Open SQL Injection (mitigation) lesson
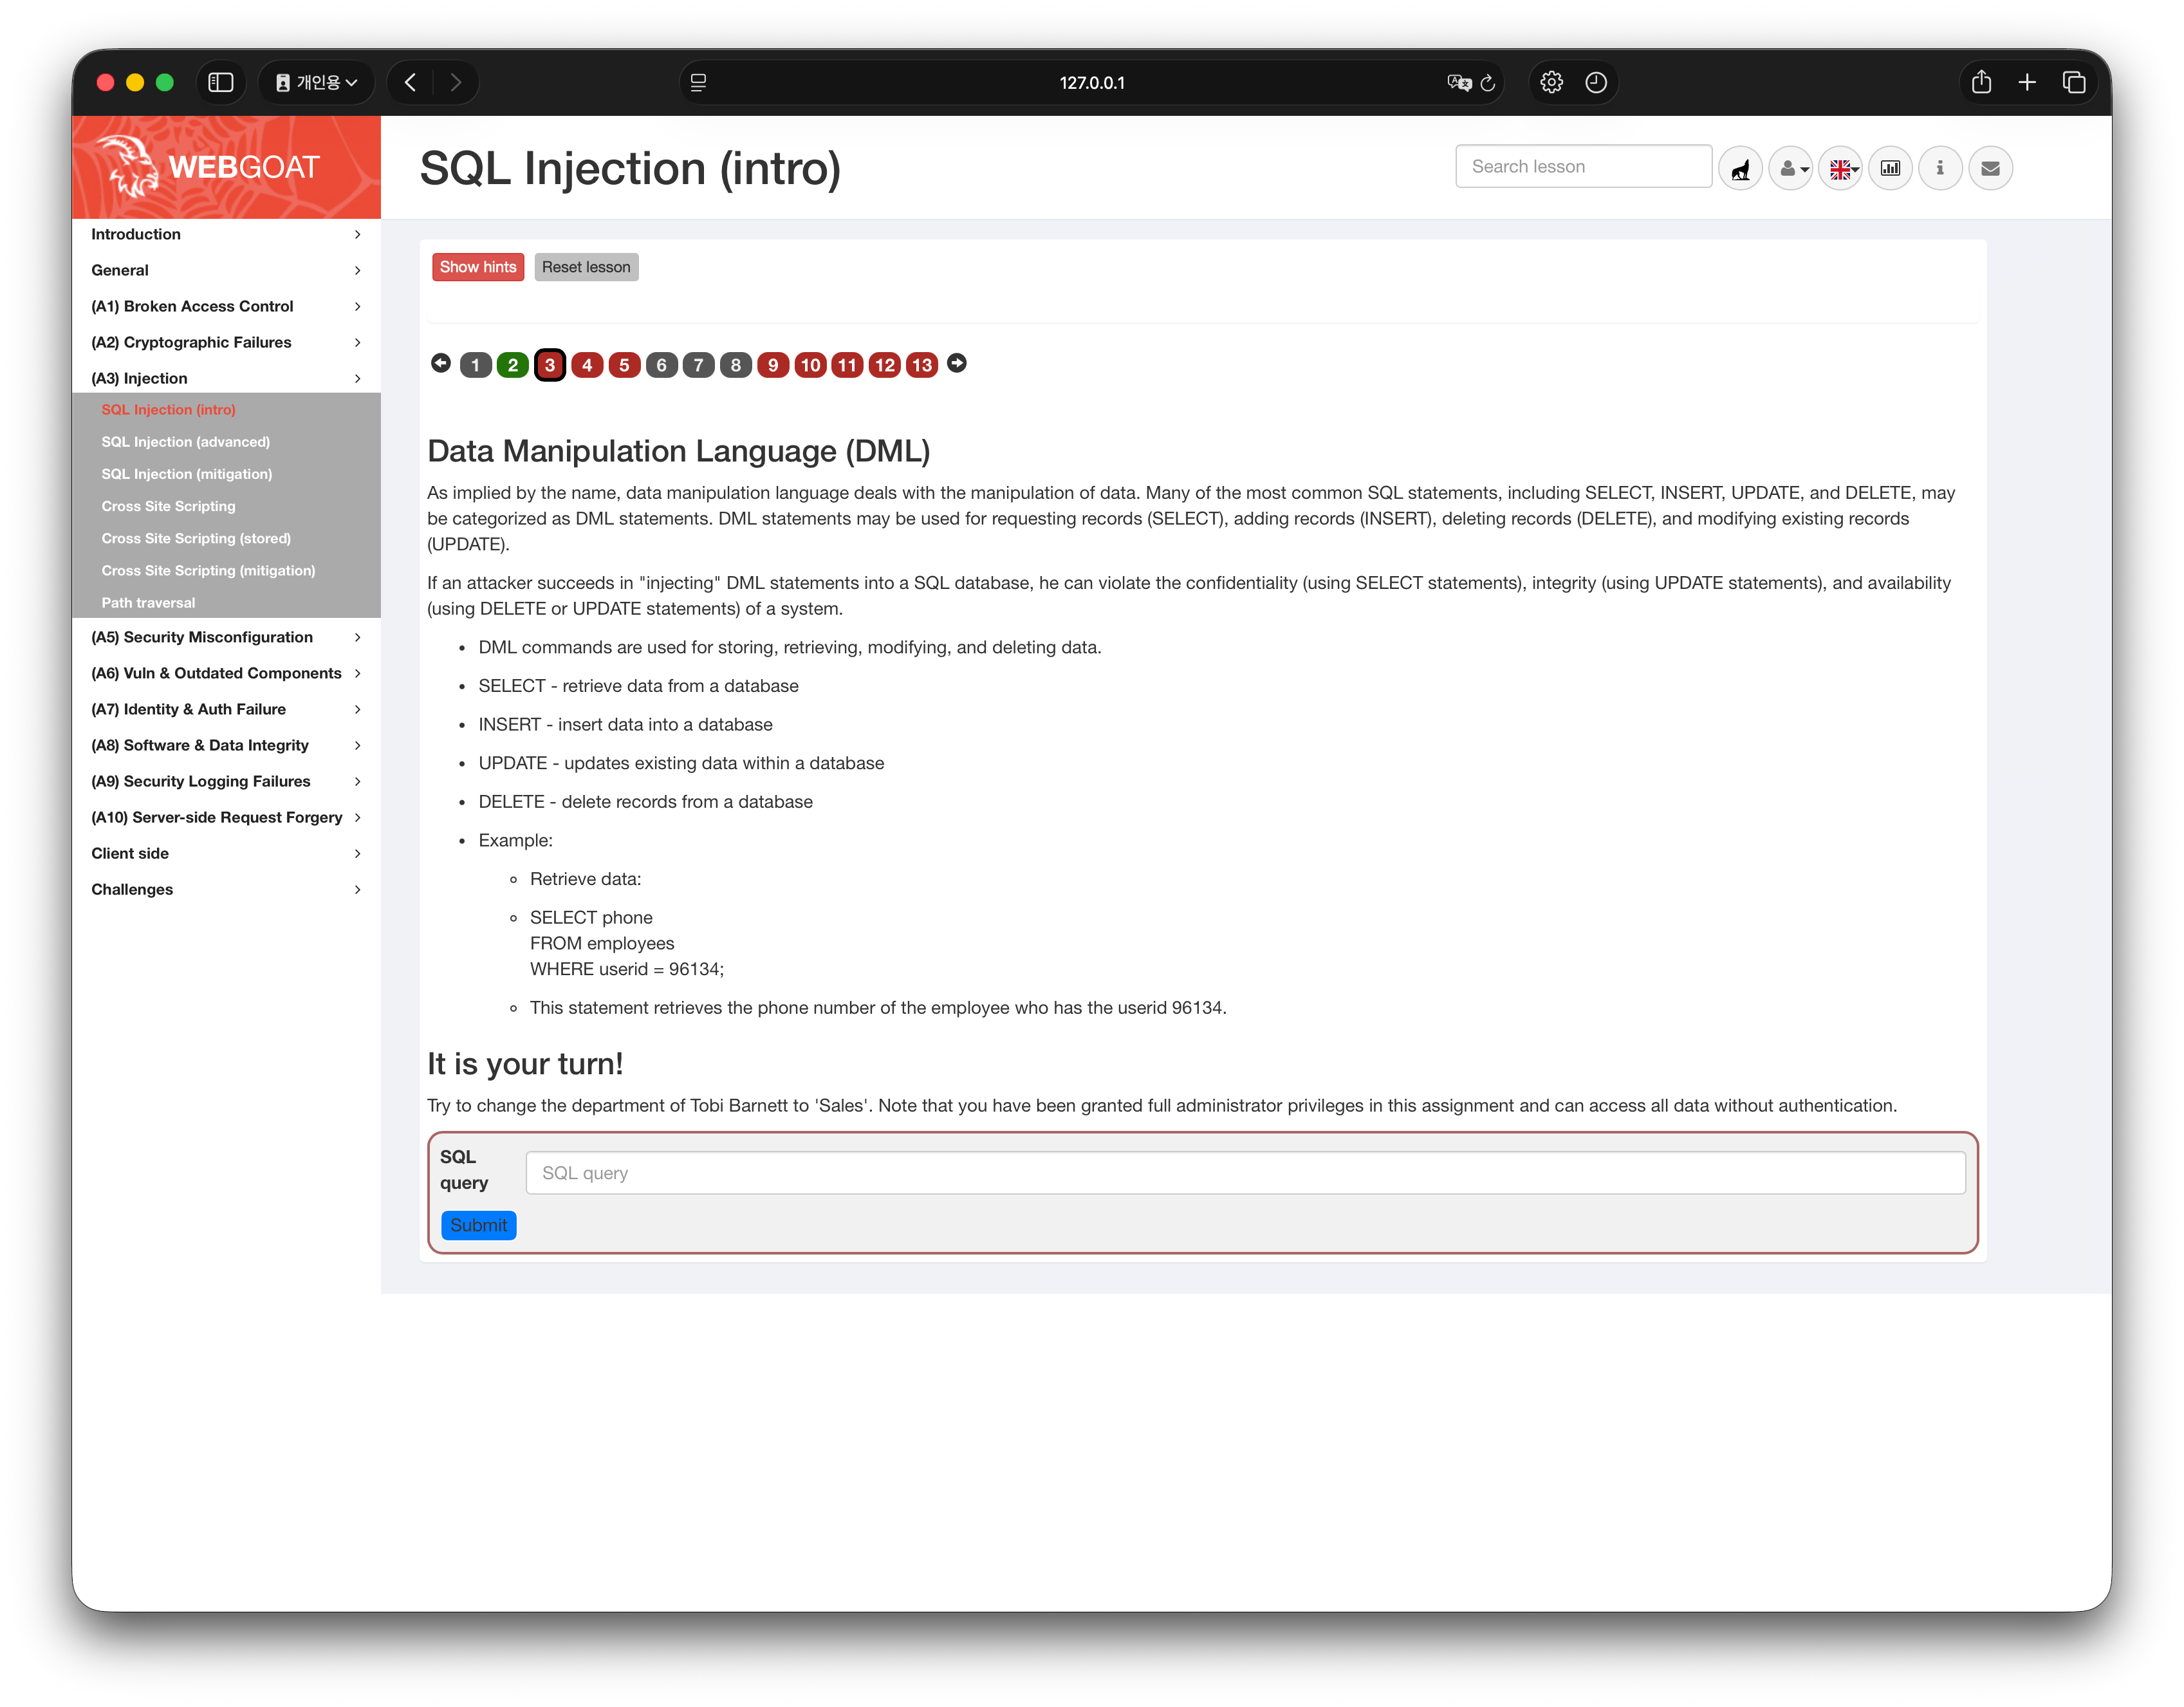This screenshot has width=2184, height=1707. coord(187,474)
